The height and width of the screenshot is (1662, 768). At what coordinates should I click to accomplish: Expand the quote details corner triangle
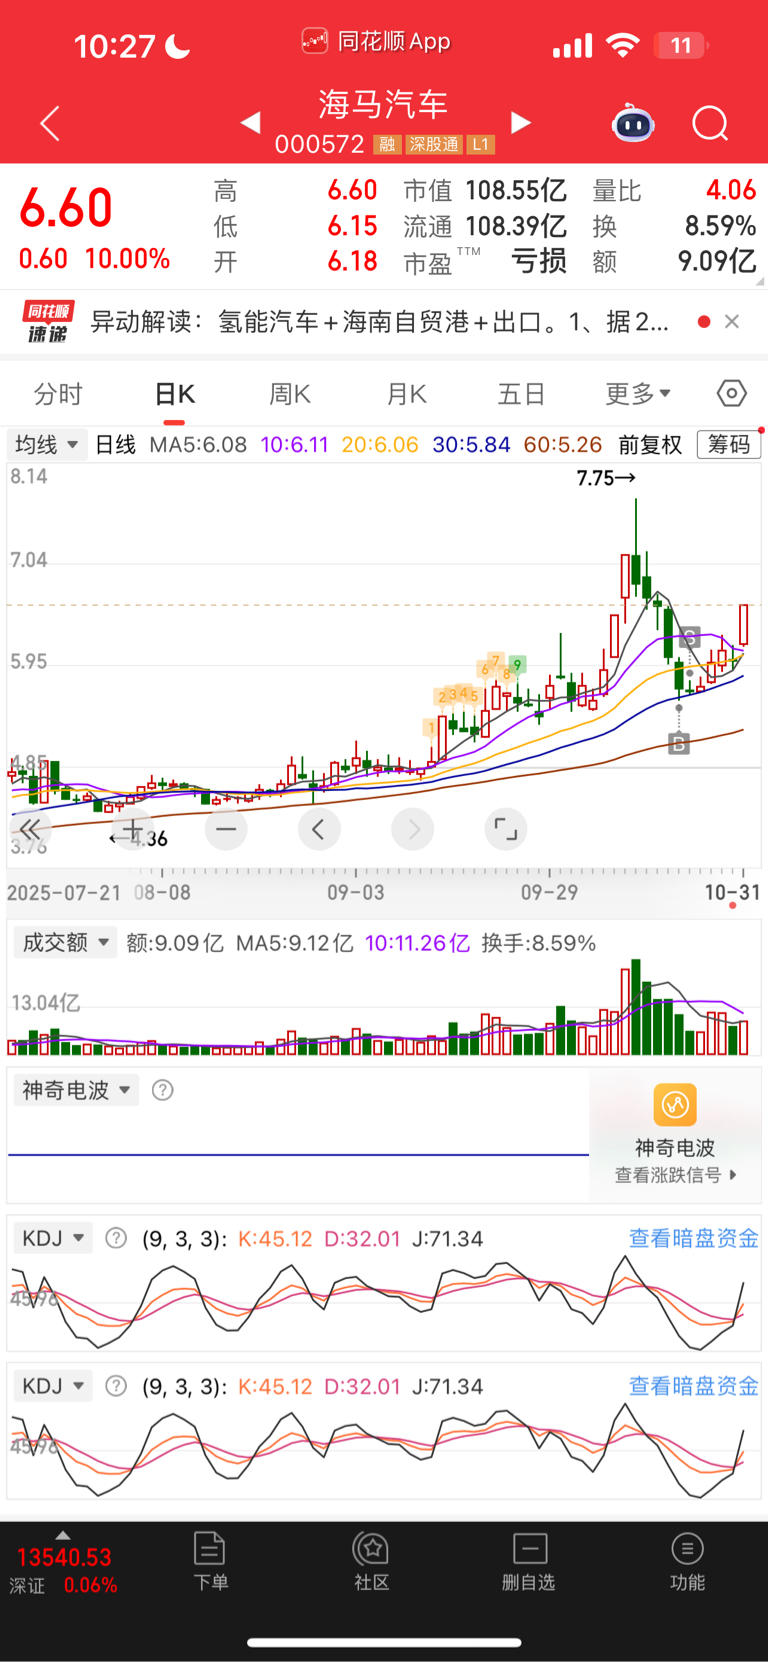760,281
